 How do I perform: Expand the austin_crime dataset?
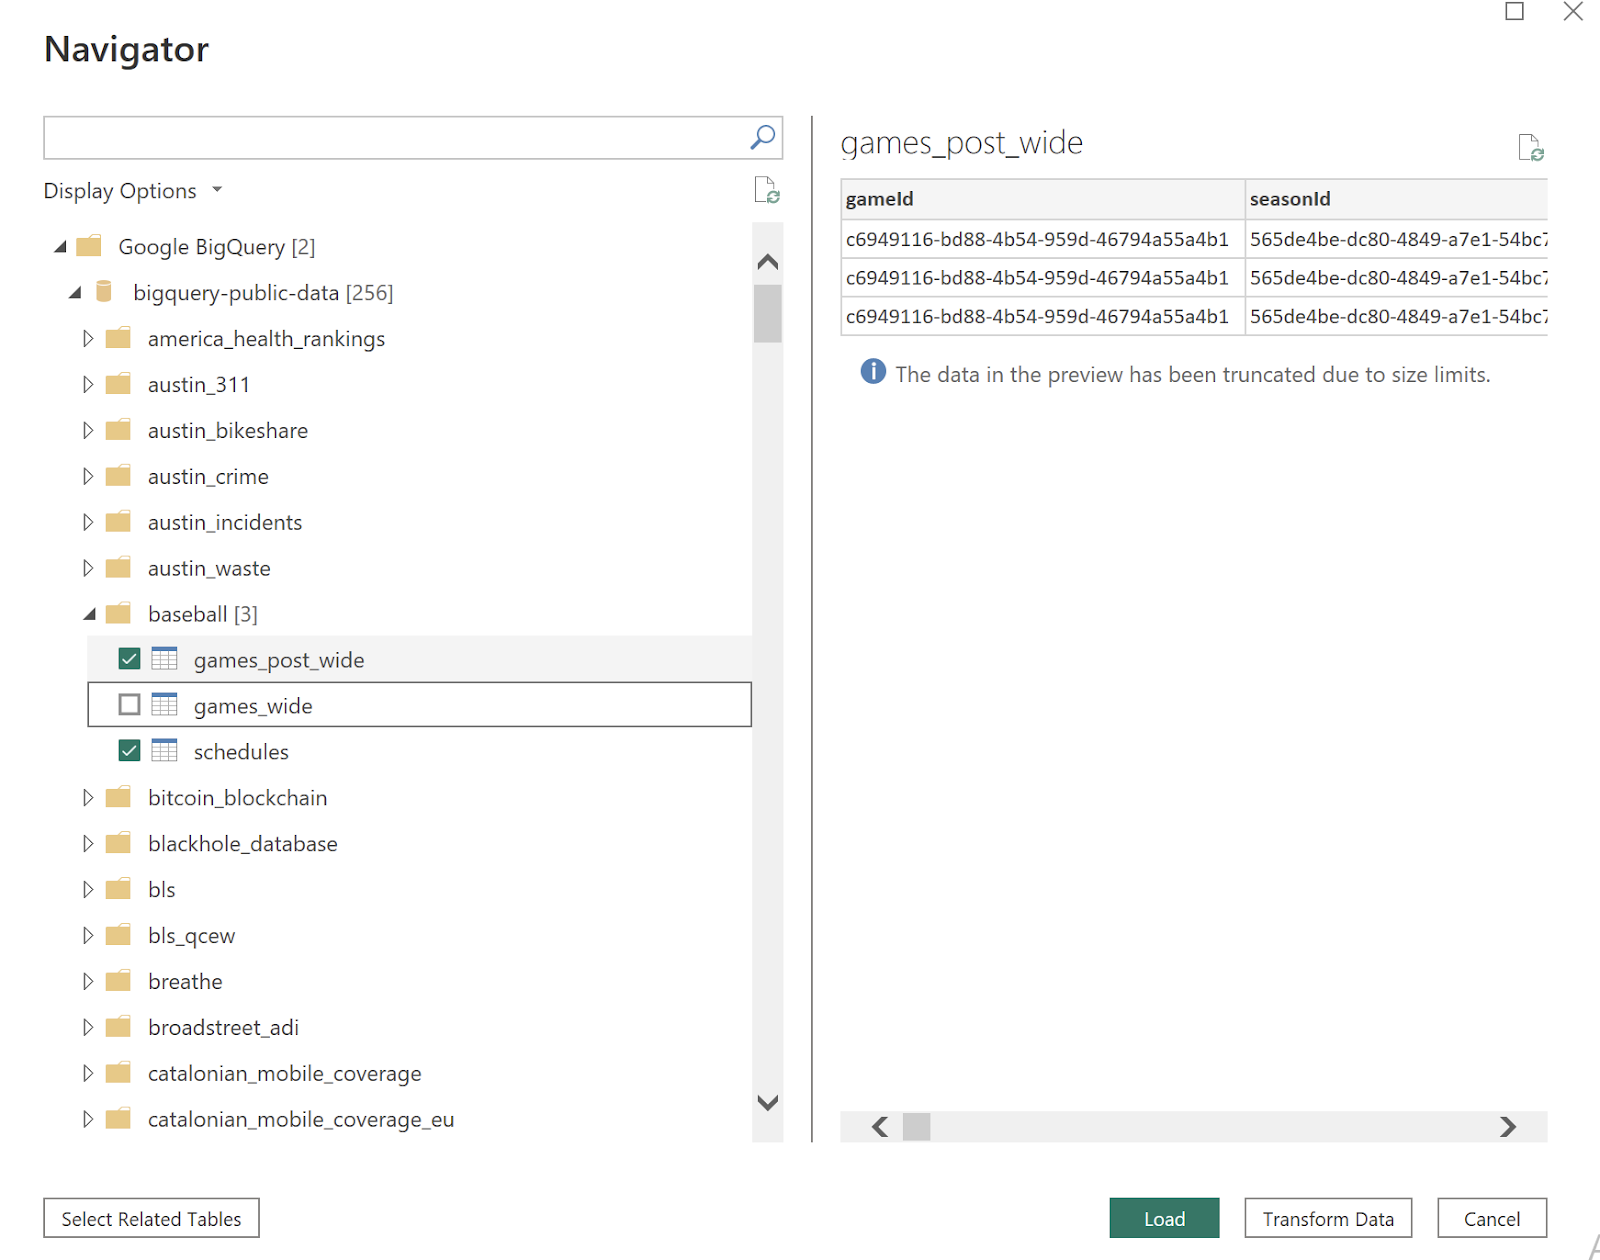pyautogui.click(x=88, y=476)
